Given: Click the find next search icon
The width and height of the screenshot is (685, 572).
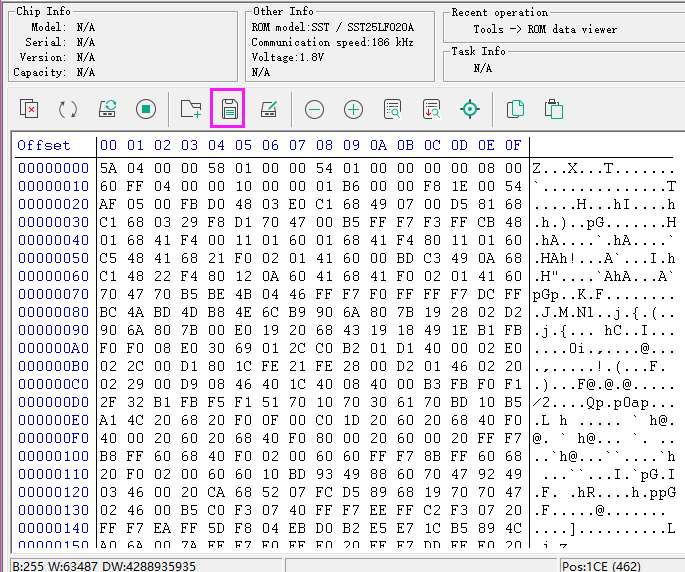Looking at the screenshot, I should [x=432, y=109].
